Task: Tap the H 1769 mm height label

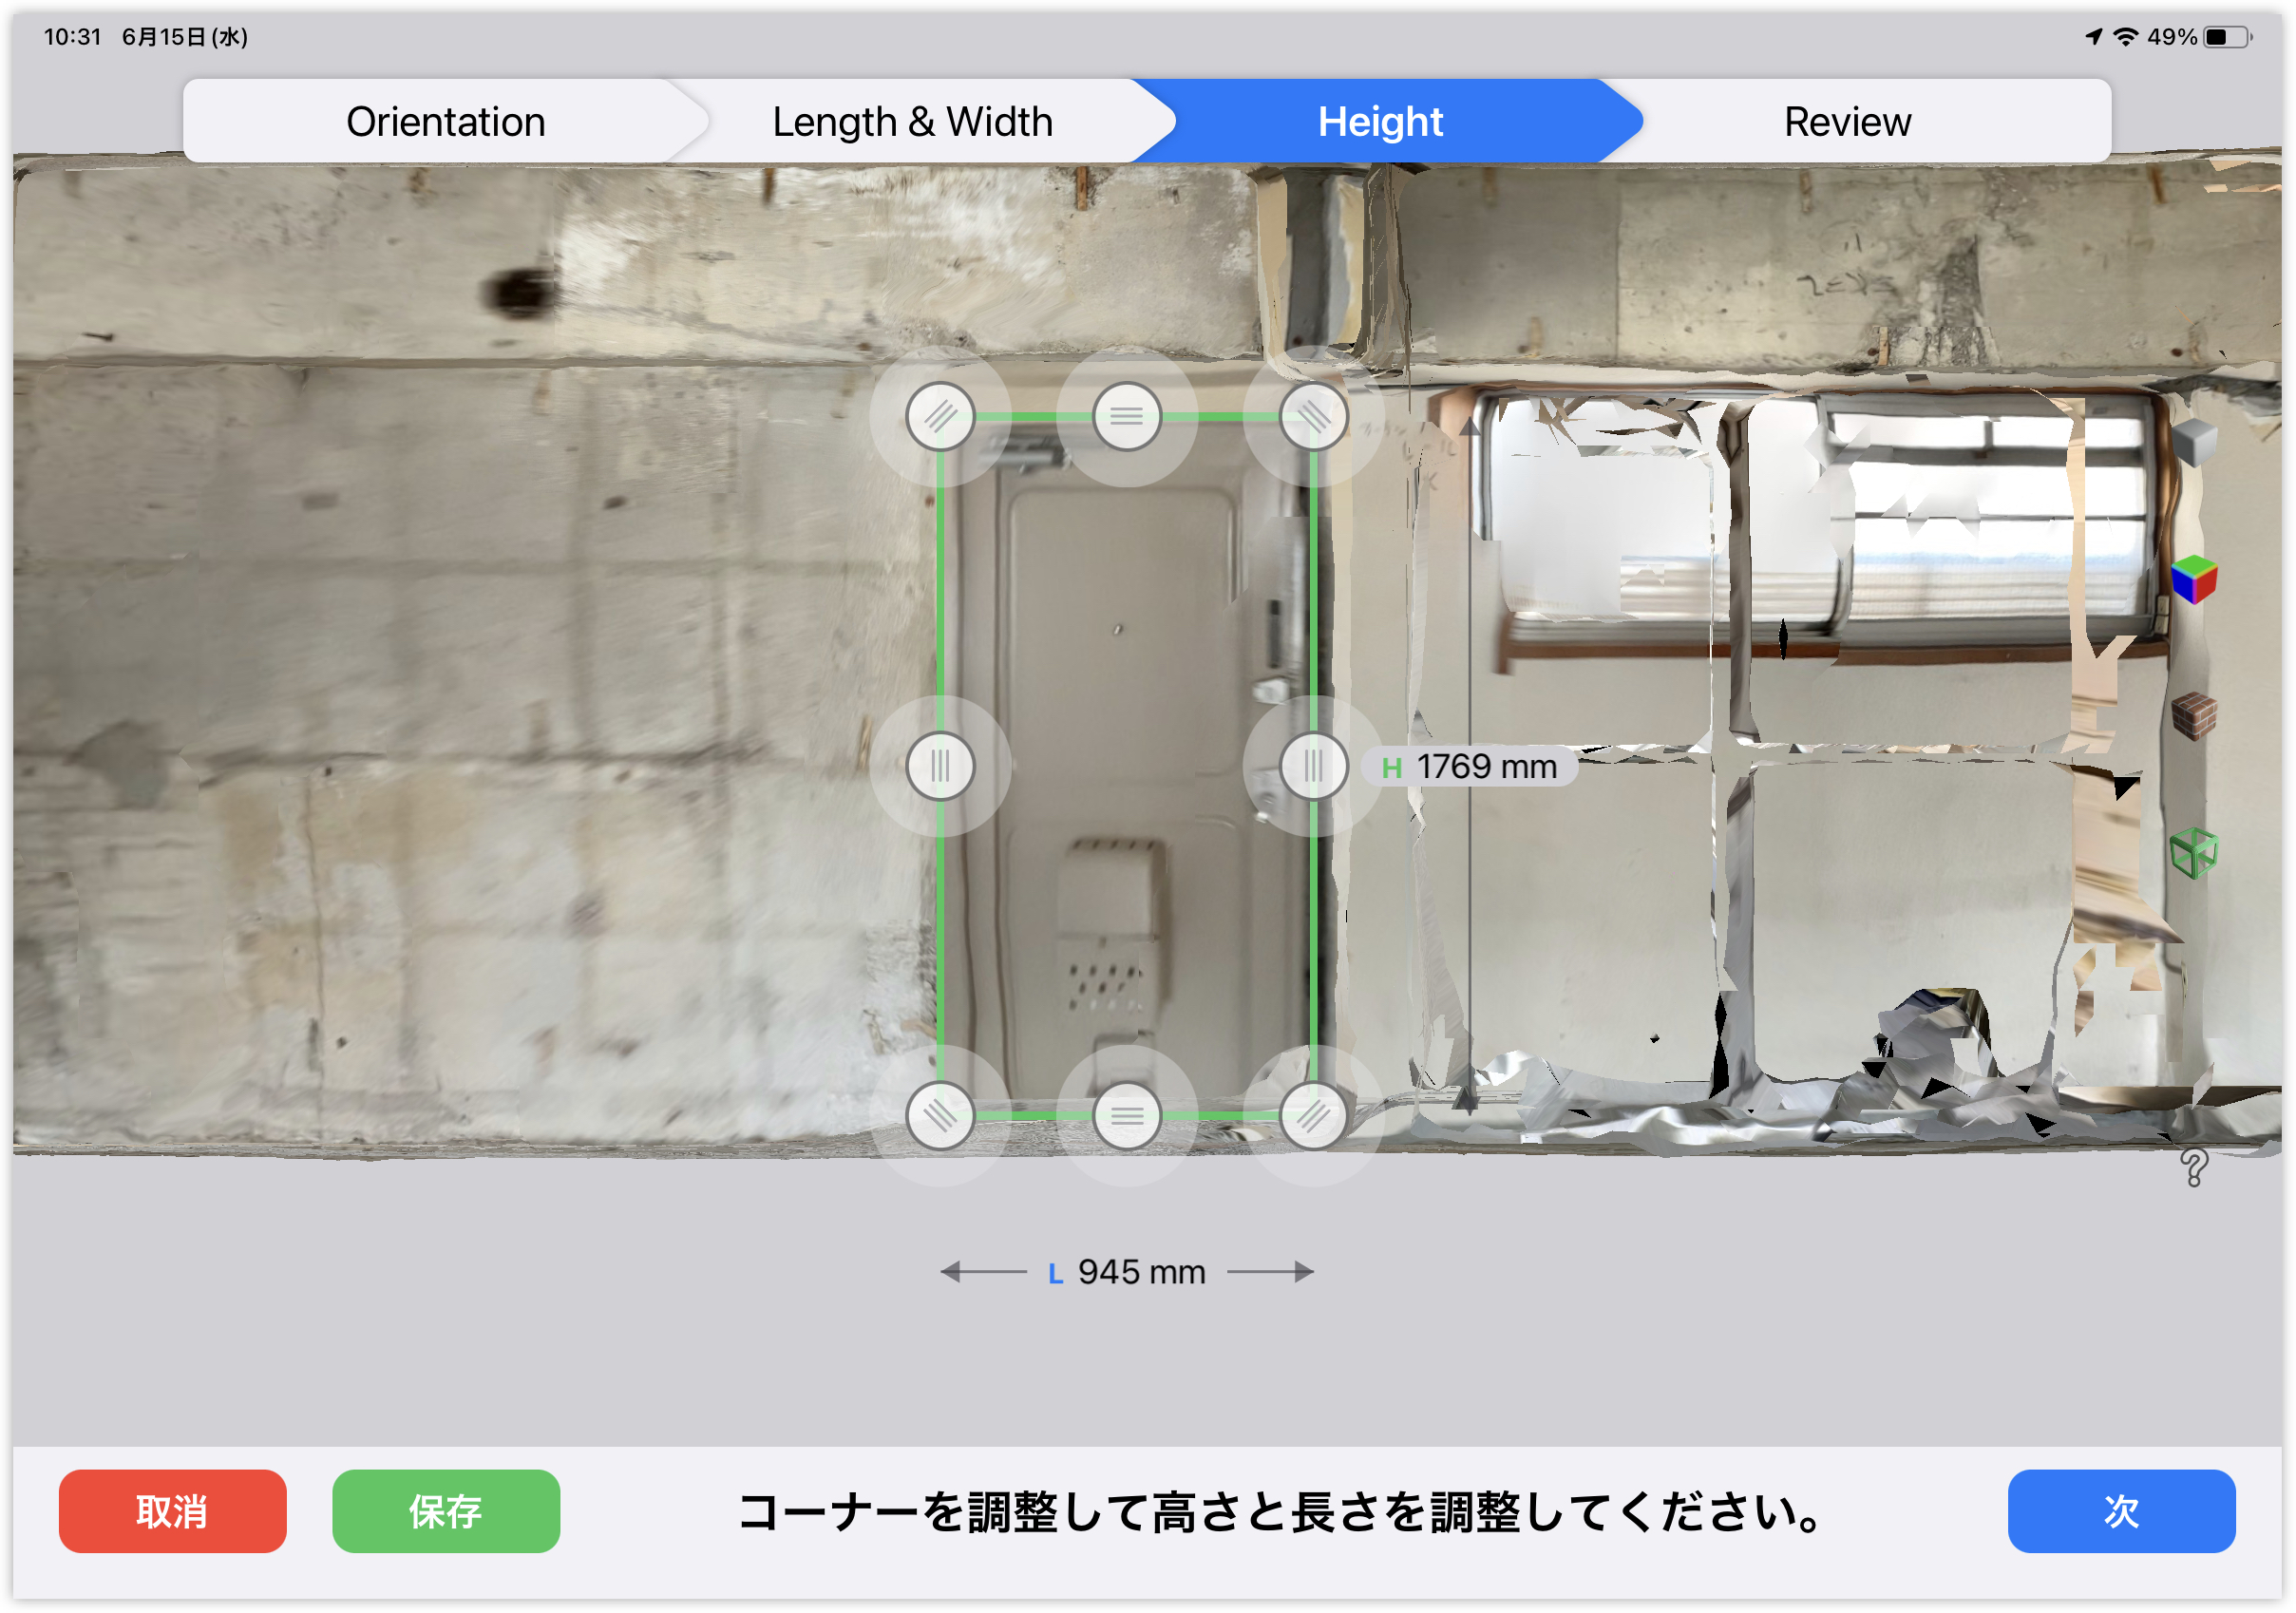Action: [1470, 767]
